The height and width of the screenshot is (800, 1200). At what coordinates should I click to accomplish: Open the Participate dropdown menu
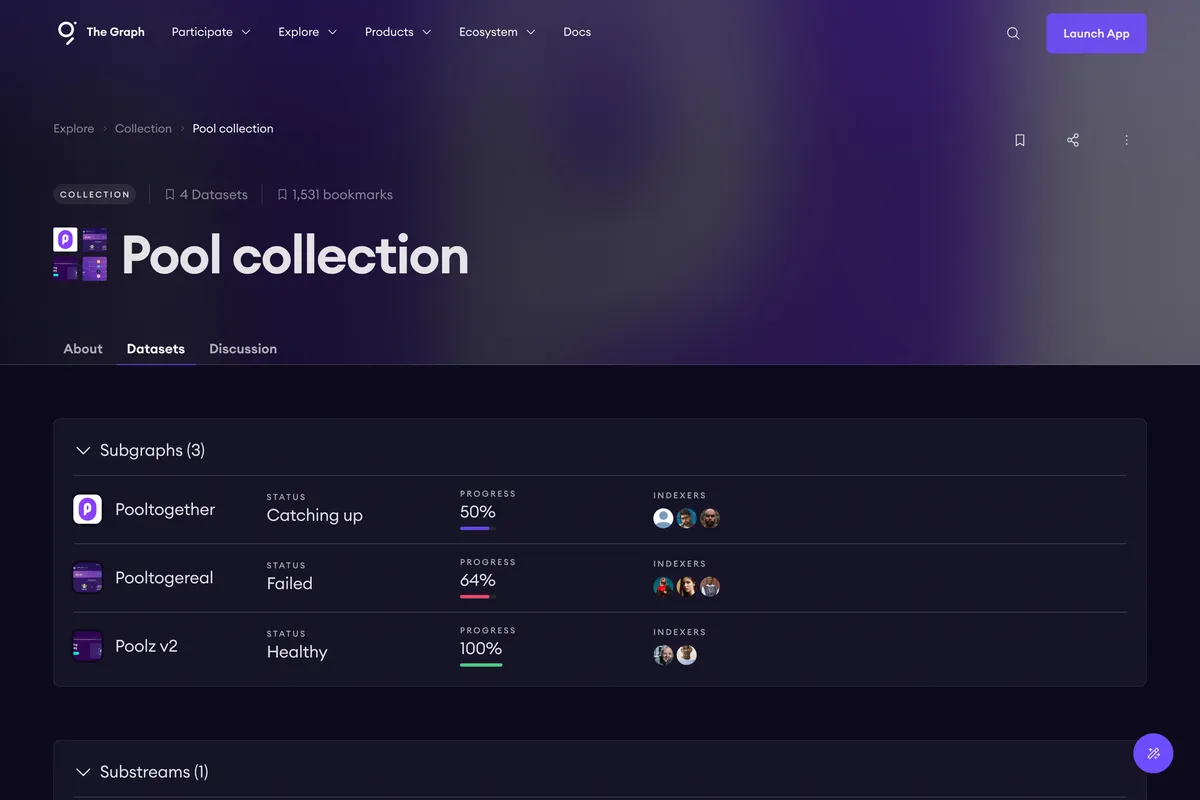(x=211, y=32)
